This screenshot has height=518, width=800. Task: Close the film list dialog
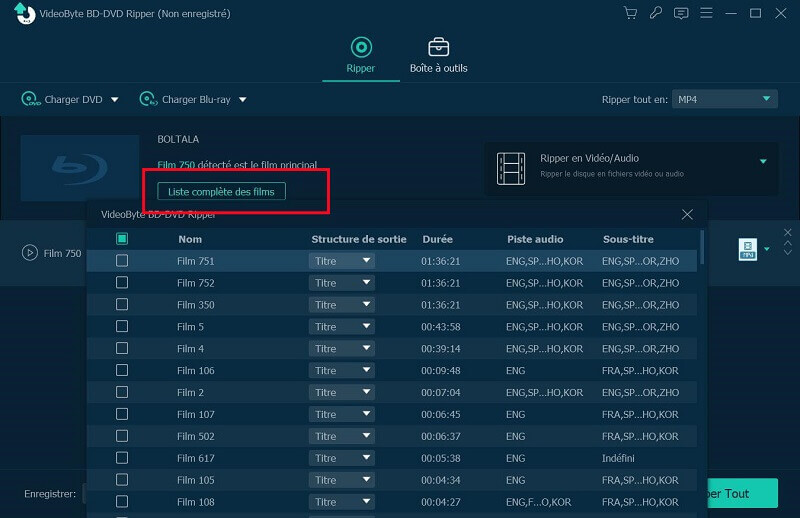pyautogui.click(x=687, y=214)
